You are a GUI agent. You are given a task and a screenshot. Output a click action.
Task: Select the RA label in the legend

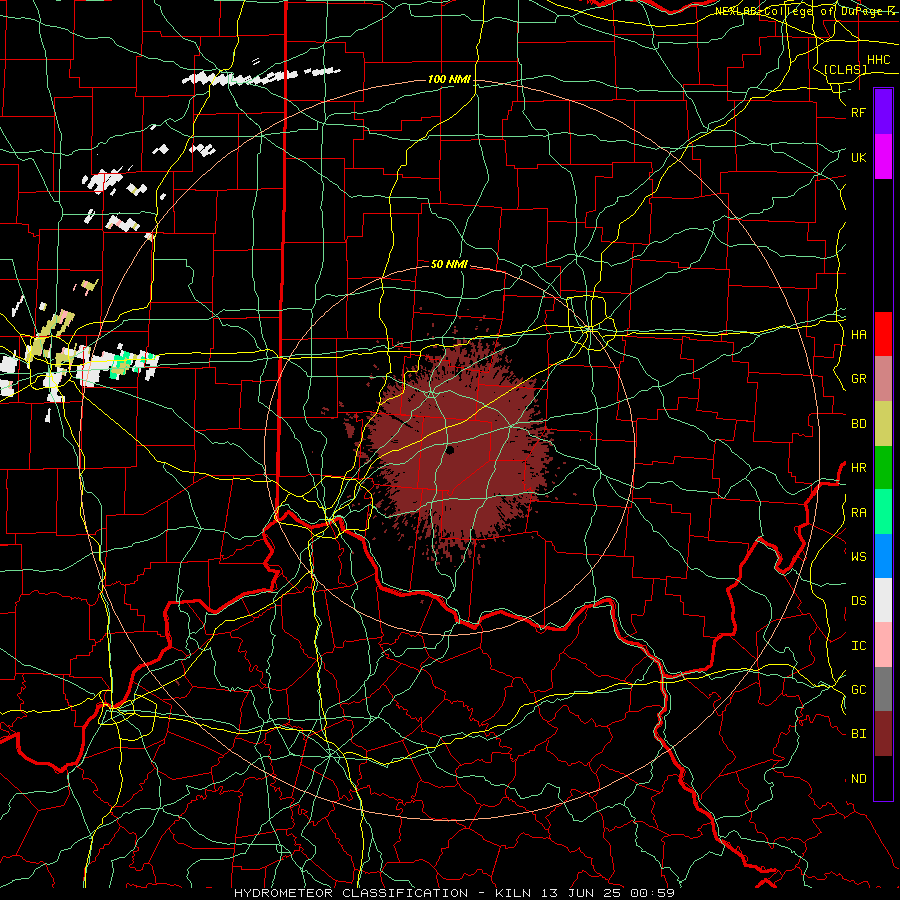coord(859,512)
